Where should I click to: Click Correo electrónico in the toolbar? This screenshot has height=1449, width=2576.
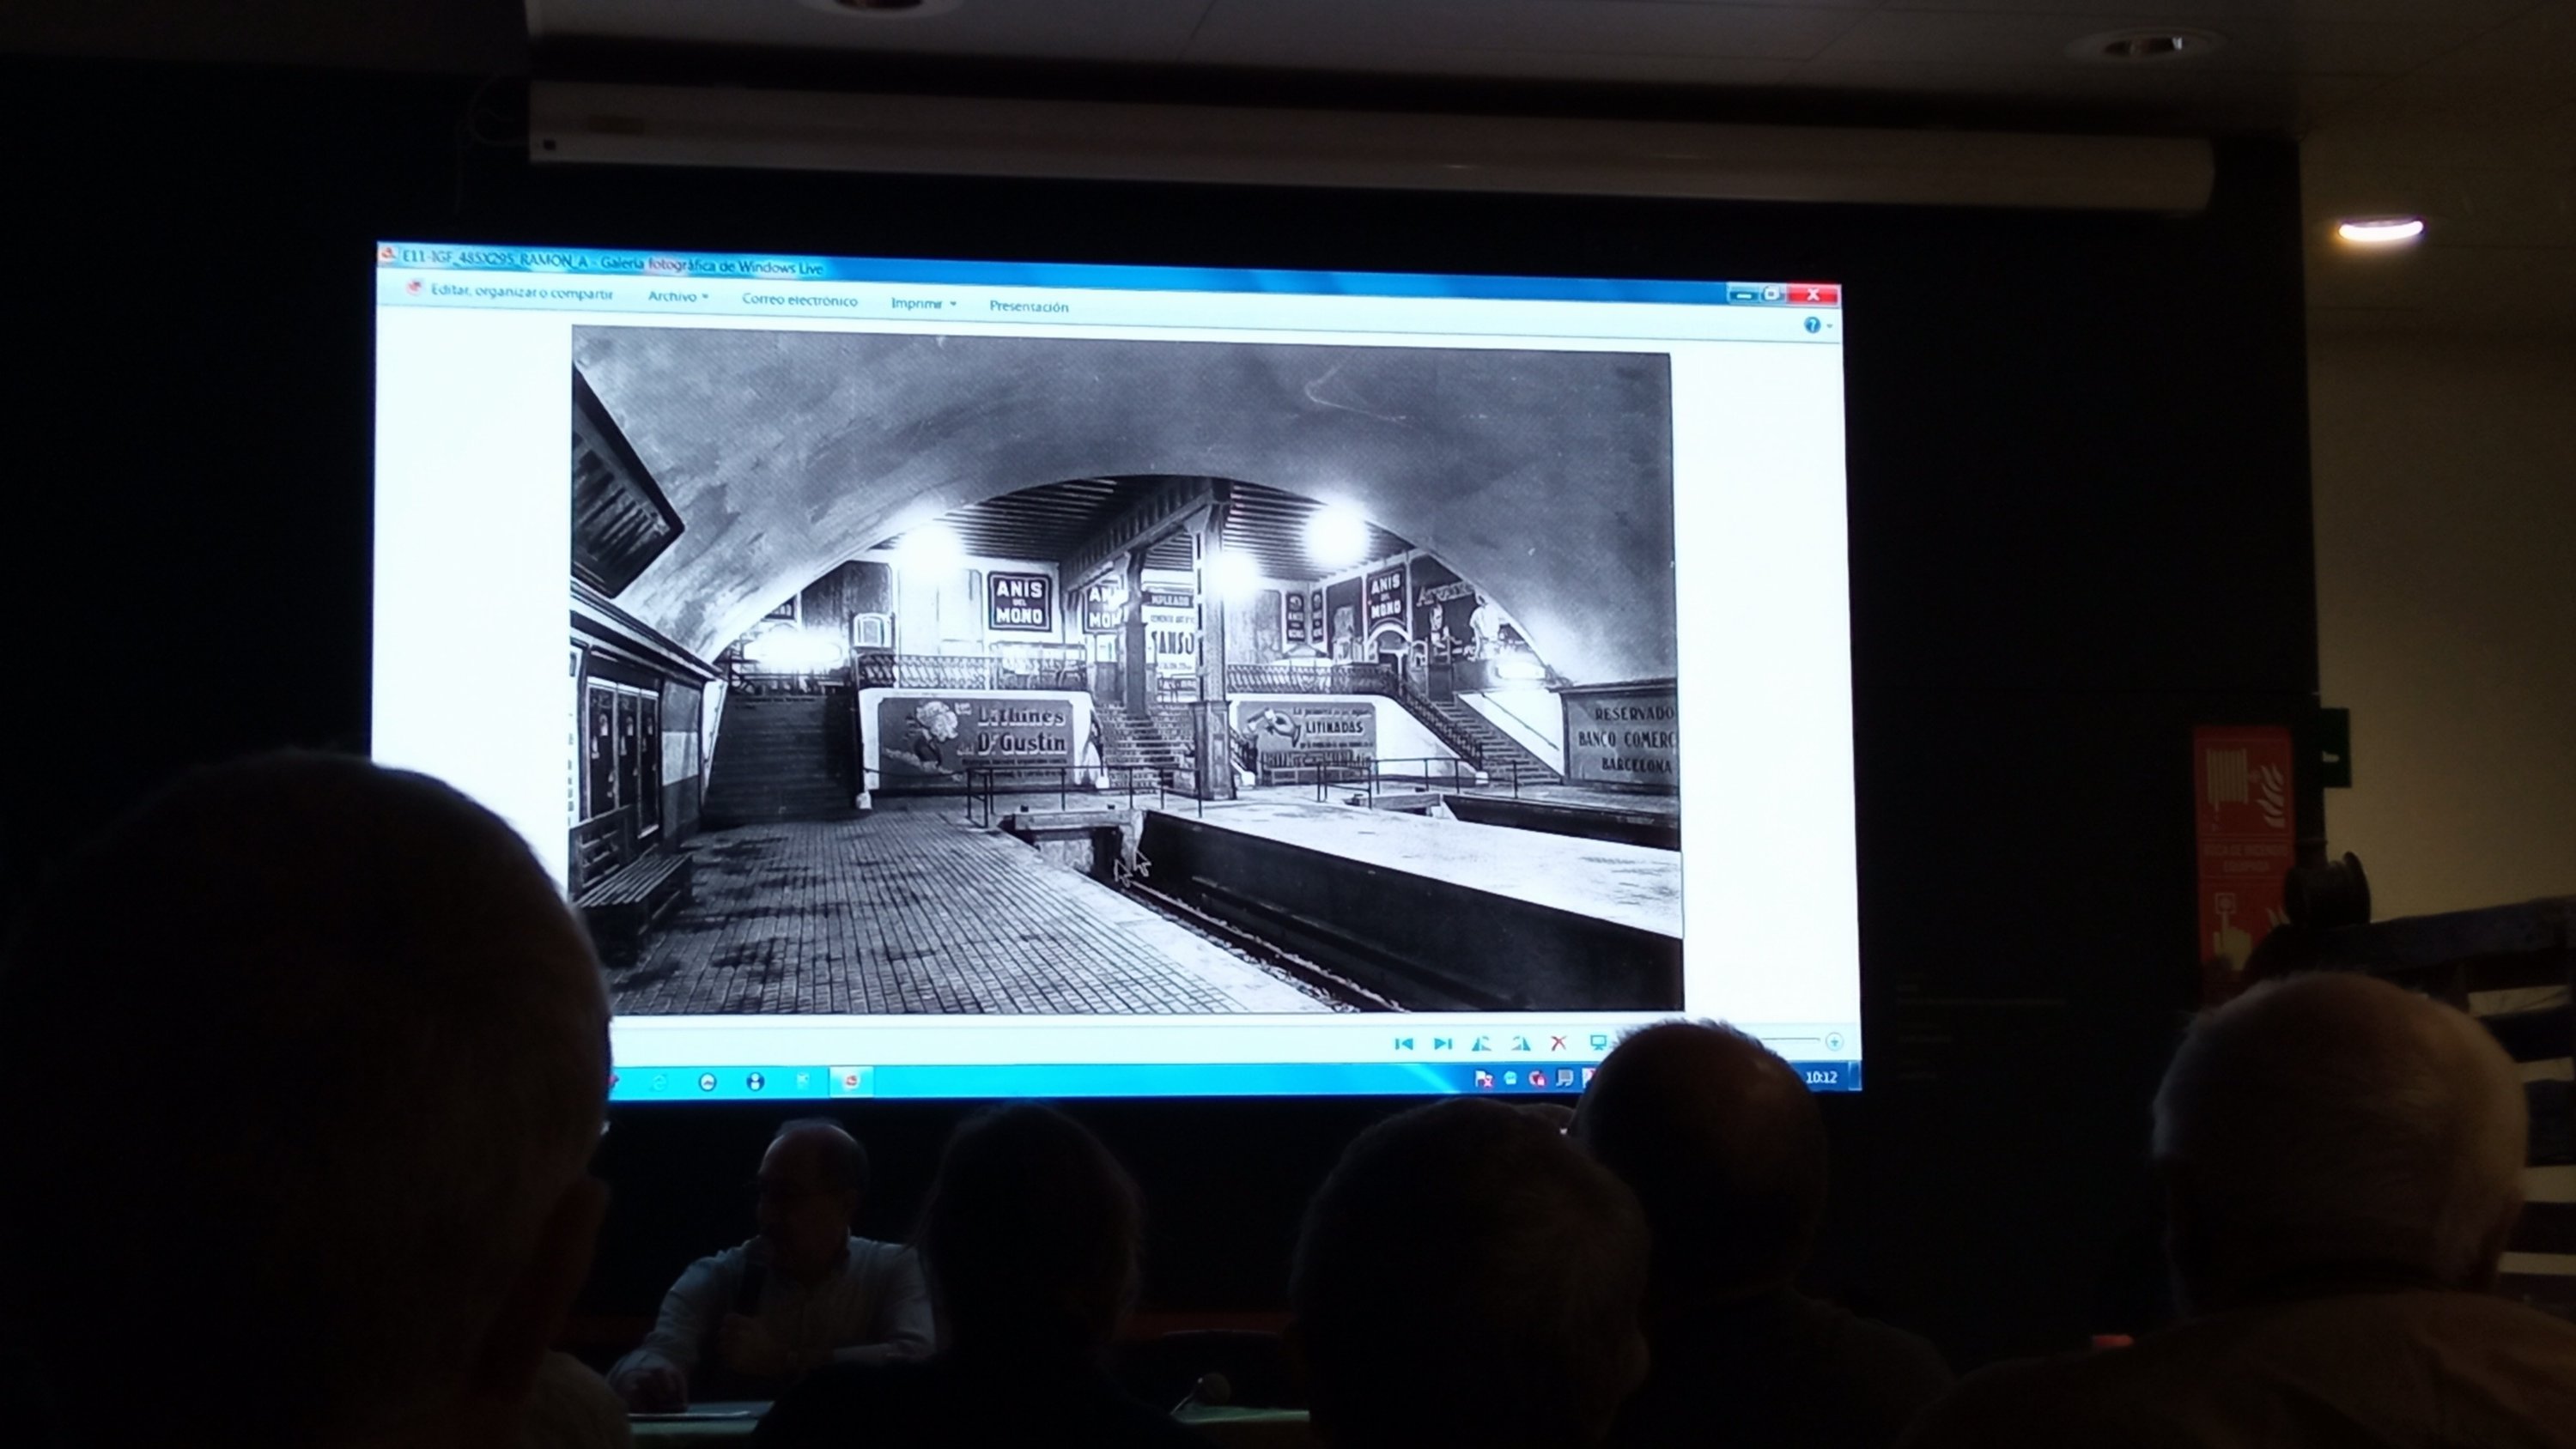pyautogui.click(x=799, y=300)
